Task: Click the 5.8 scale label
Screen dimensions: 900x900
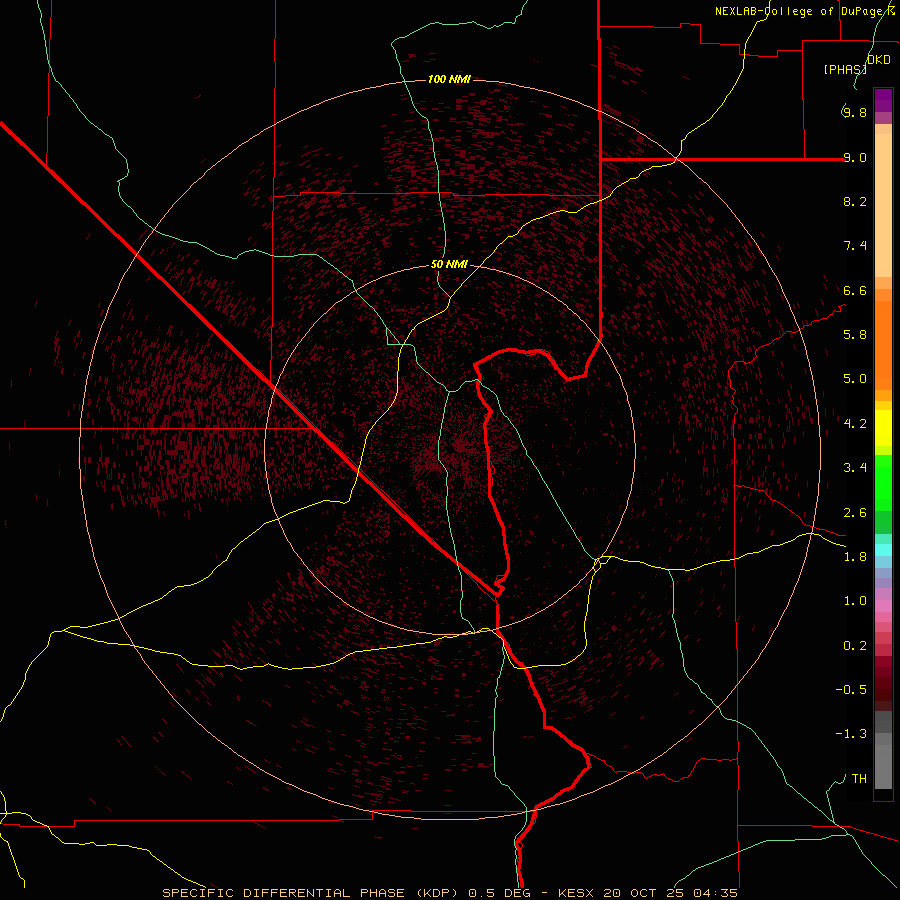Action: pyautogui.click(x=855, y=335)
